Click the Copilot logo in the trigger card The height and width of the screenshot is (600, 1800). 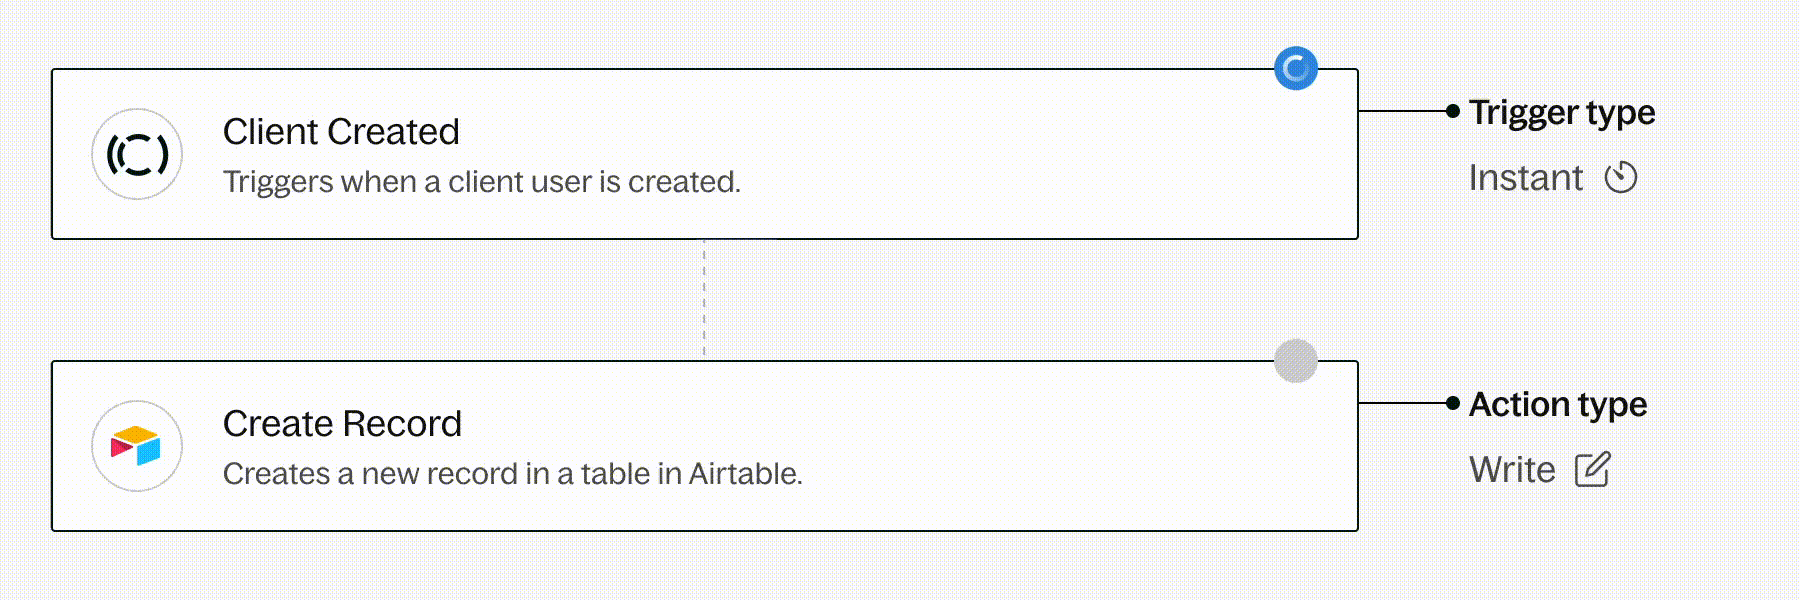(x=137, y=154)
